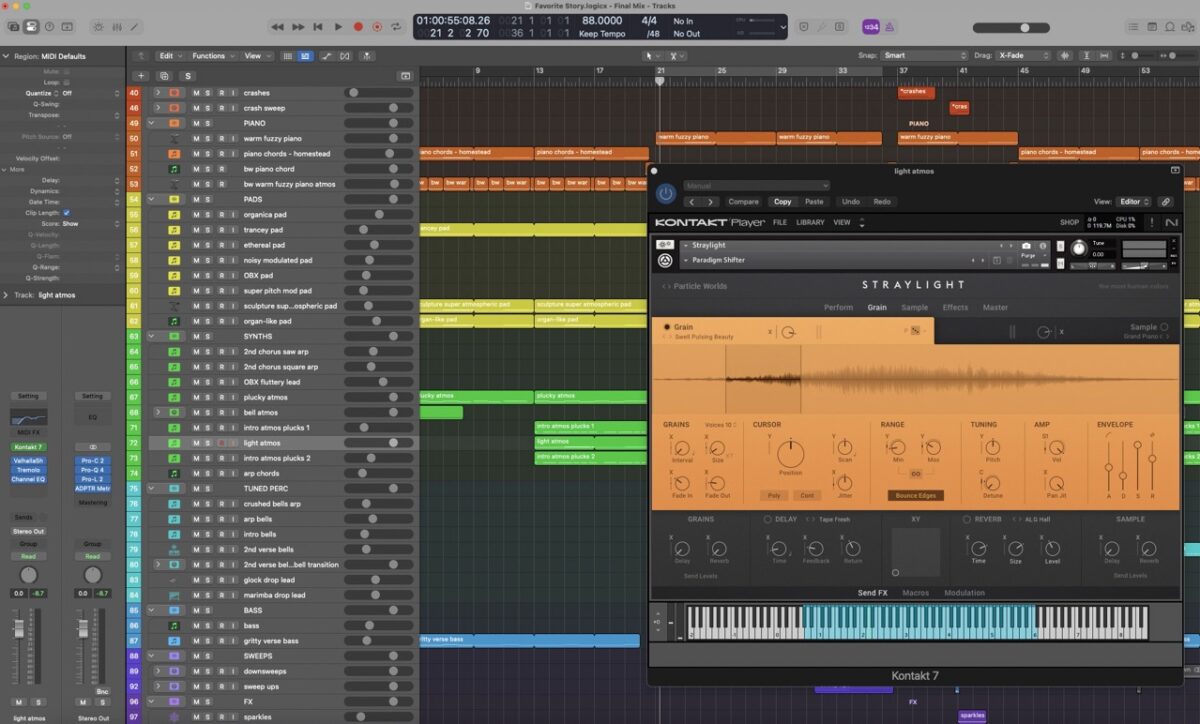Click the plugin link chain icon
The width and height of the screenshot is (1200, 724).
coord(1165,202)
